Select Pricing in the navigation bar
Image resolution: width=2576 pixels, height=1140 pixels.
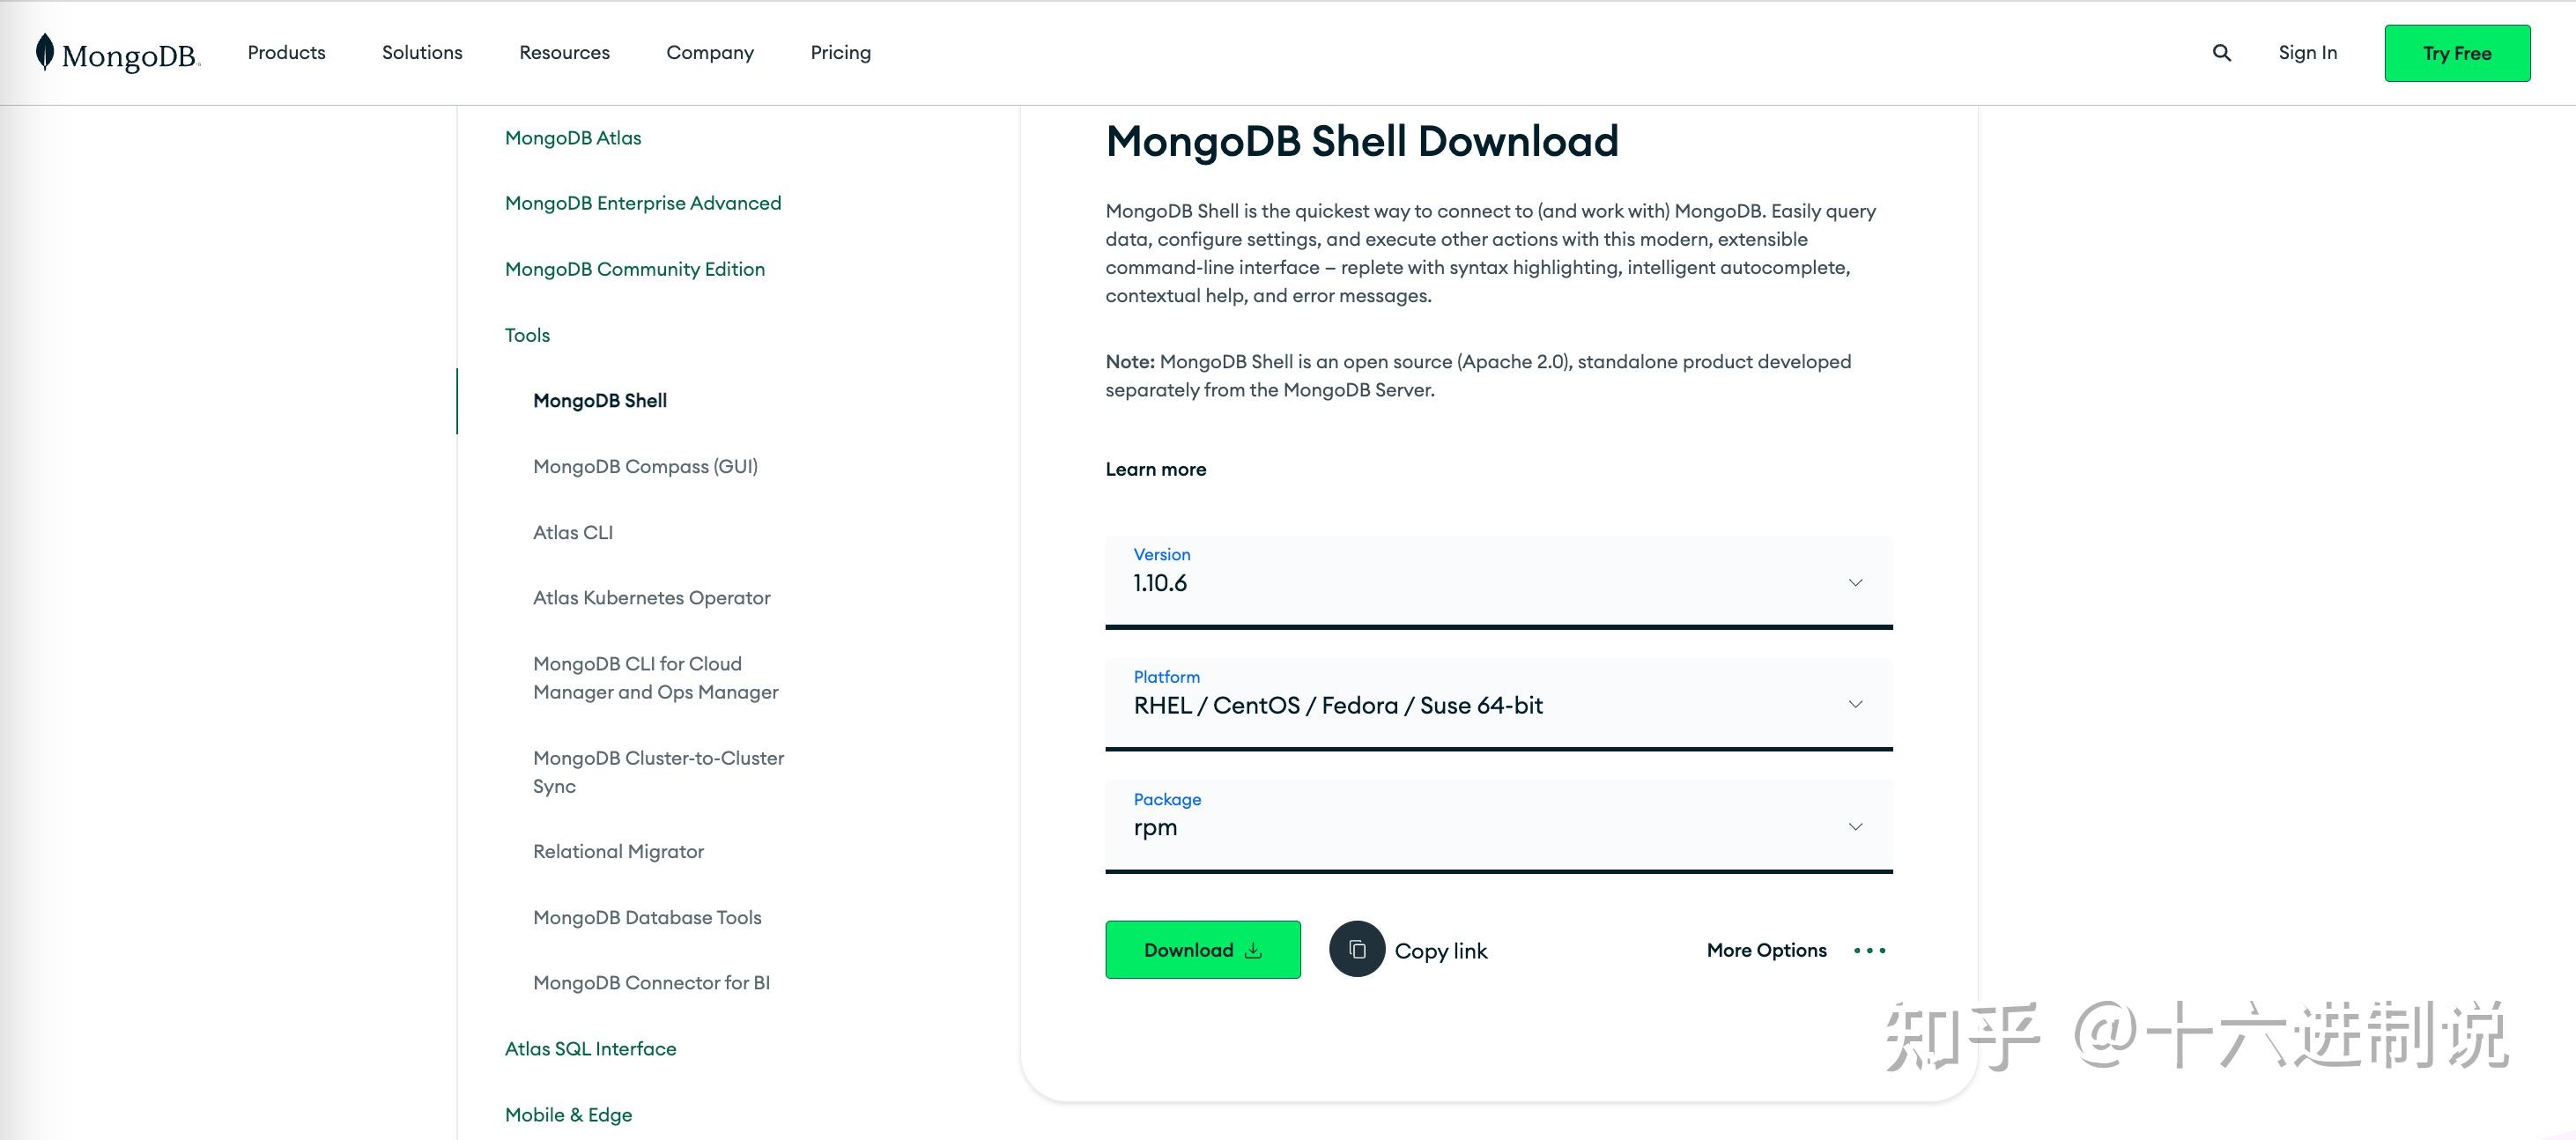[840, 52]
